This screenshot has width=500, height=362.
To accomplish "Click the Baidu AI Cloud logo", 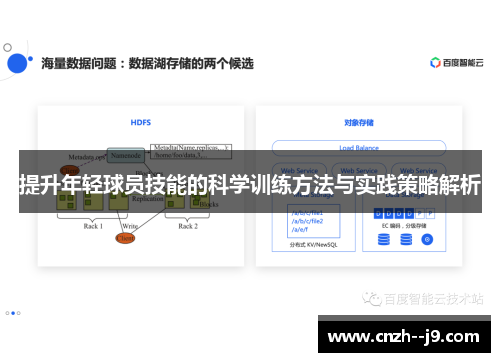I will pos(457,63).
